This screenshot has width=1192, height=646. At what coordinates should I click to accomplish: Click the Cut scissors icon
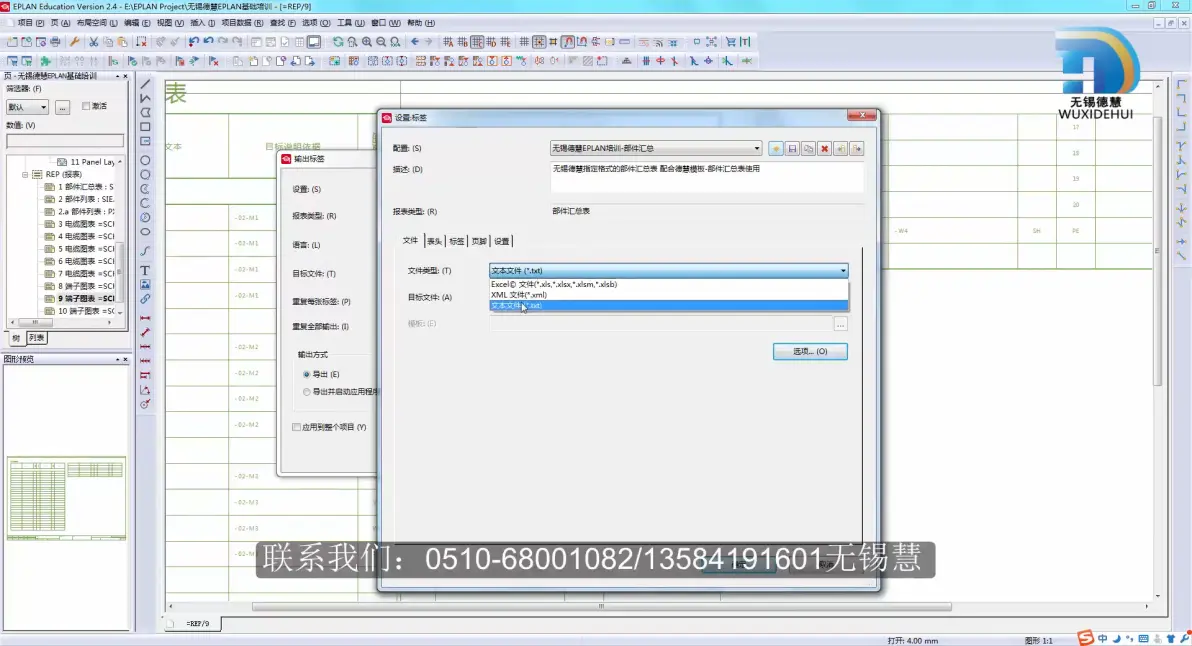(x=94, y=43)
